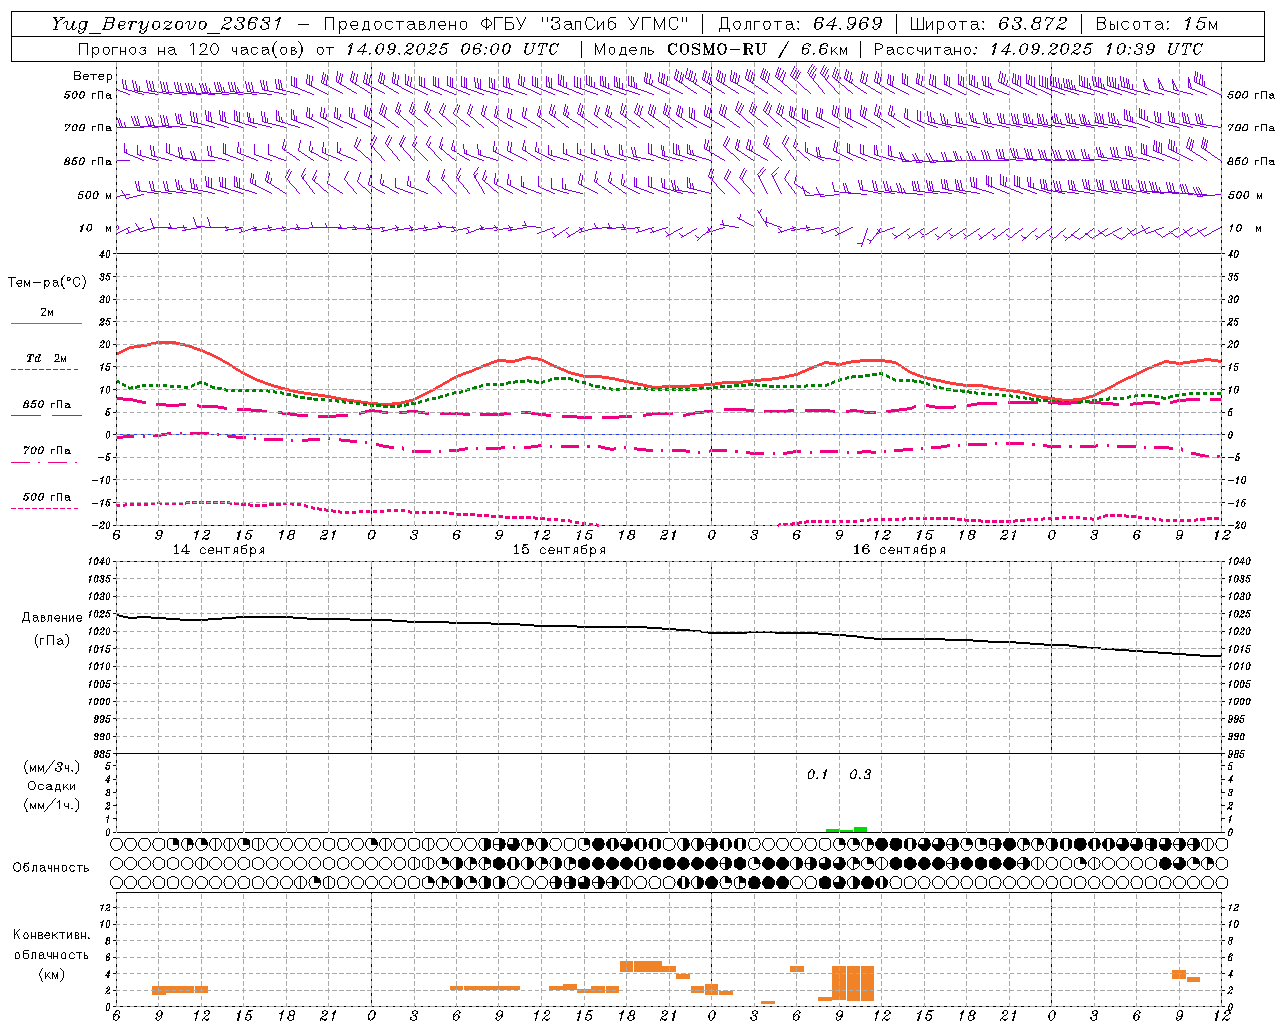This screenshot has height=1024, width=1280.
Task: Select the date label 15 сентября
Action: tap(559, 550)
